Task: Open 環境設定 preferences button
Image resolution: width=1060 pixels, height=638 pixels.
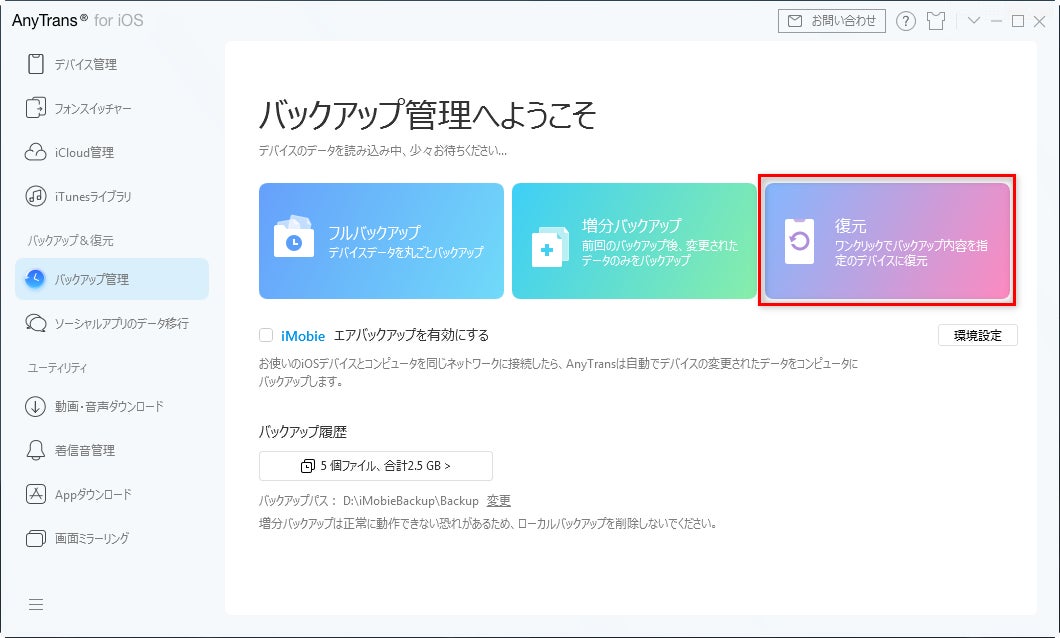Action: tap(978, 335)
